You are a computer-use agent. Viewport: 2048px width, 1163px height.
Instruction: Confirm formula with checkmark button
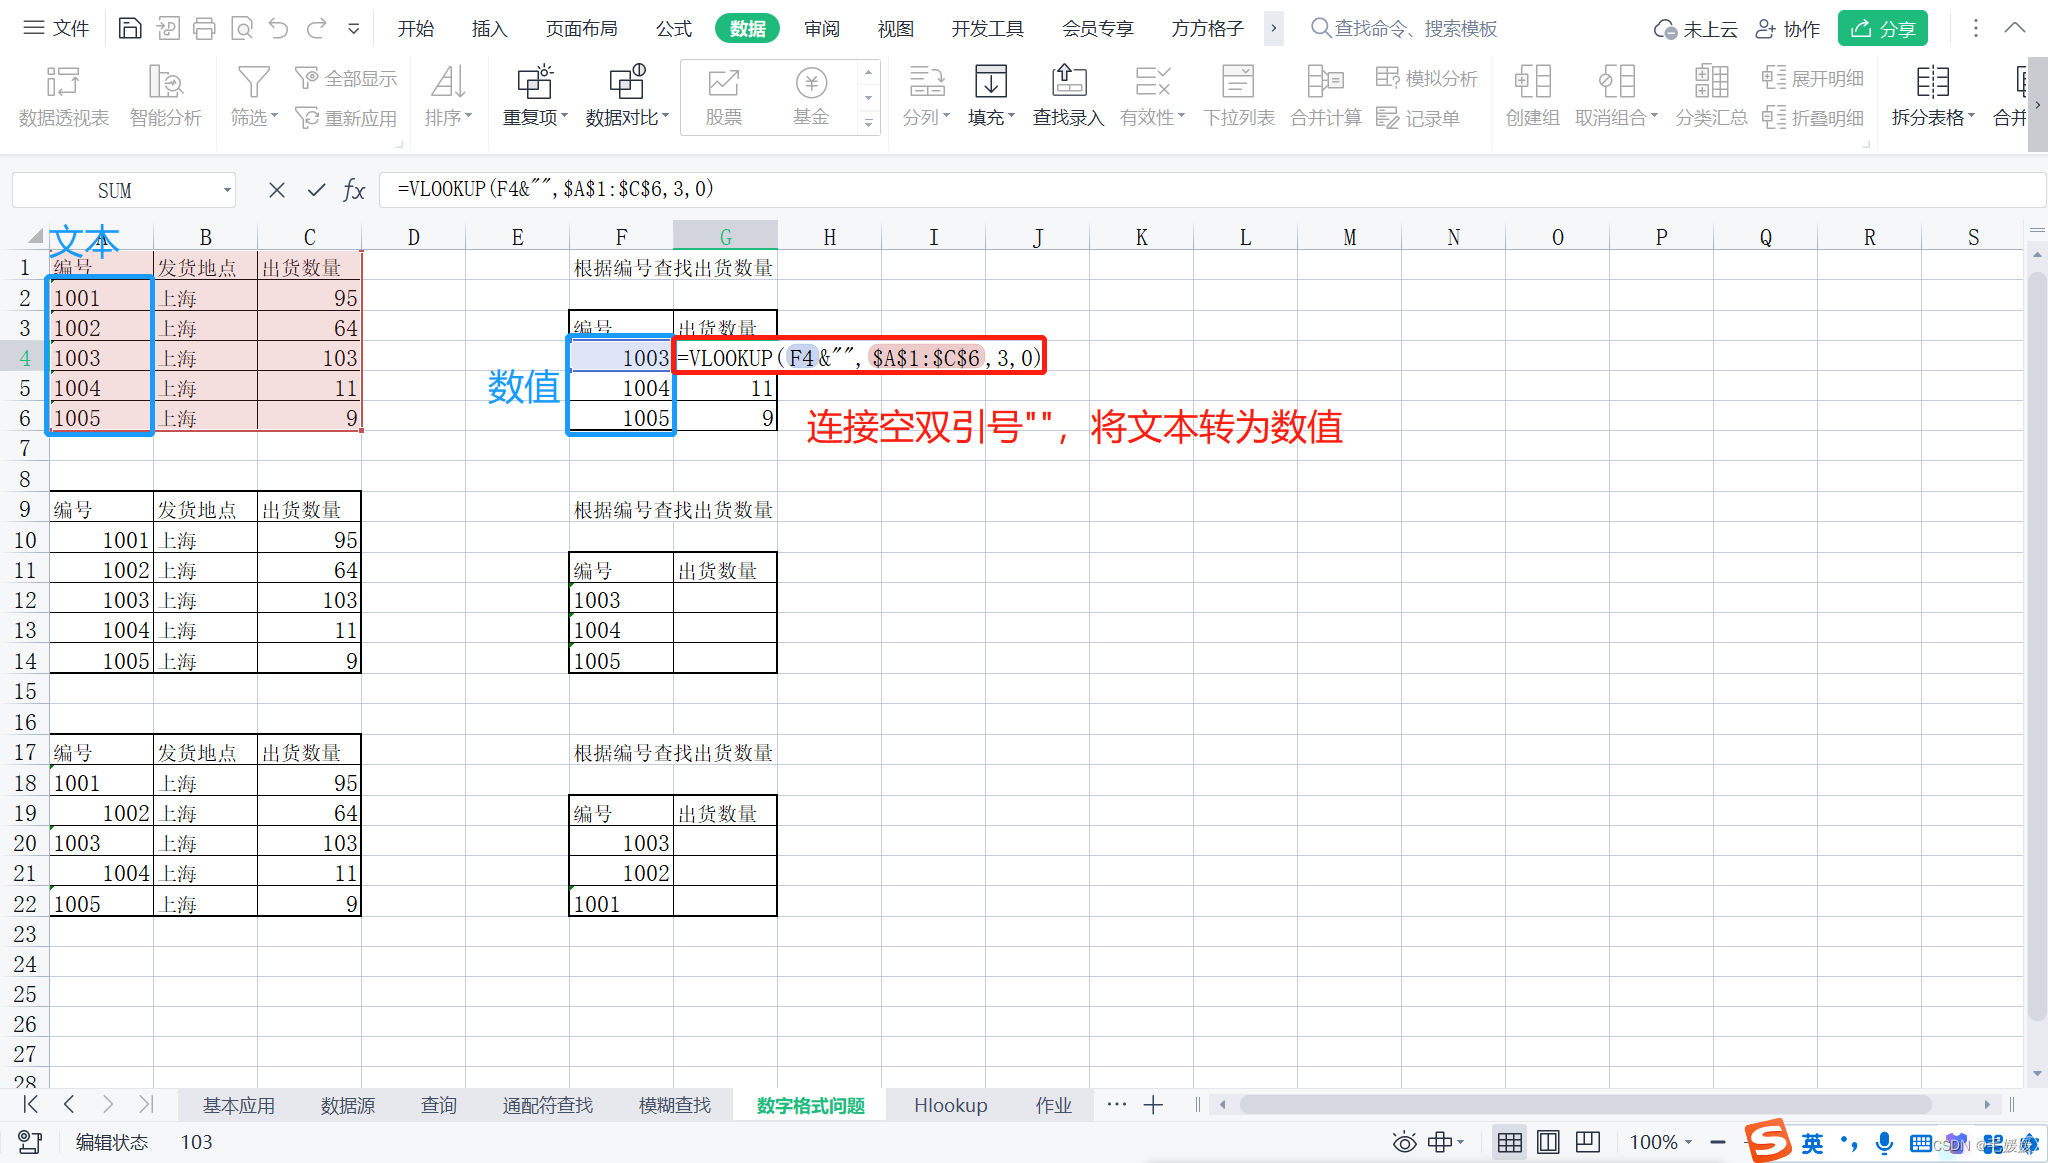pos(317,190)
